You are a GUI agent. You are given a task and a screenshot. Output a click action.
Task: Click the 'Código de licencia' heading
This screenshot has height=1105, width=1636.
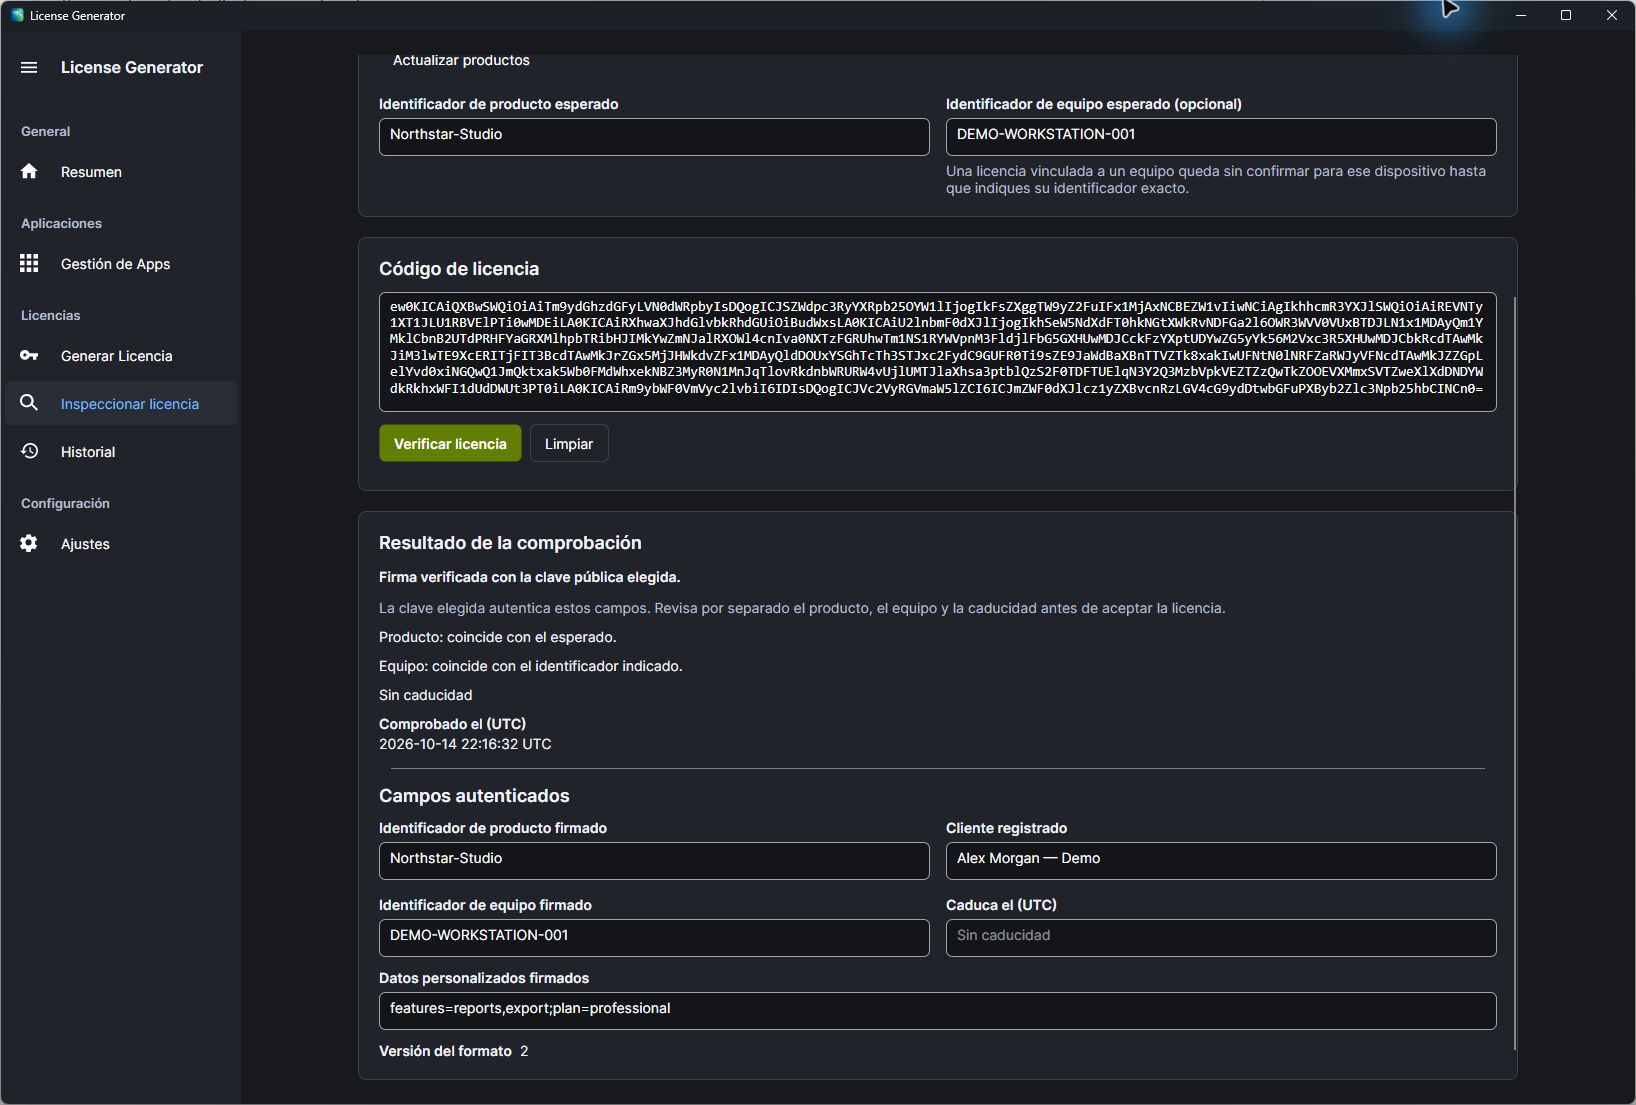459,269
